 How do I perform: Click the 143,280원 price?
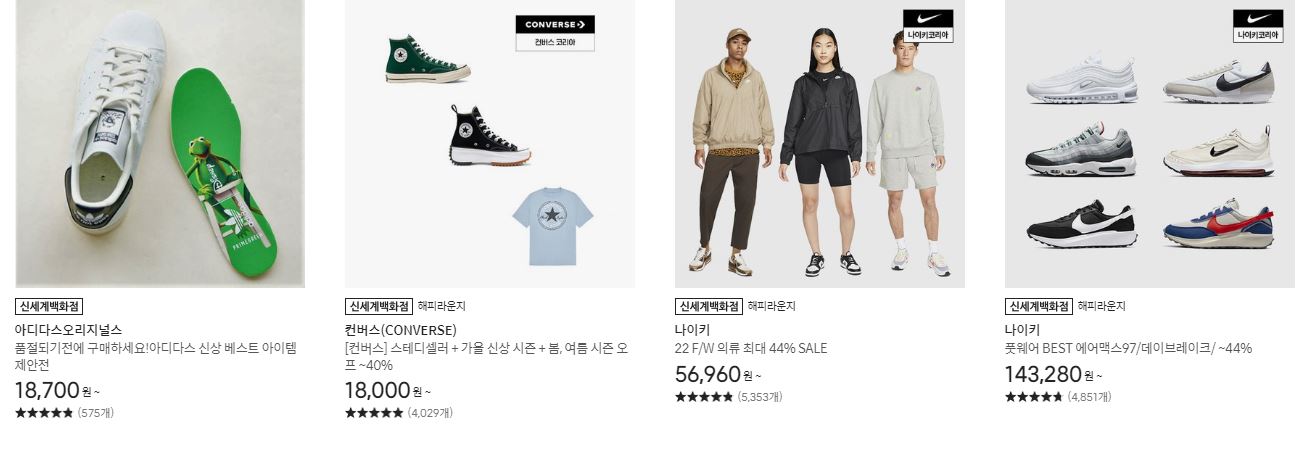coord(1054,375)
